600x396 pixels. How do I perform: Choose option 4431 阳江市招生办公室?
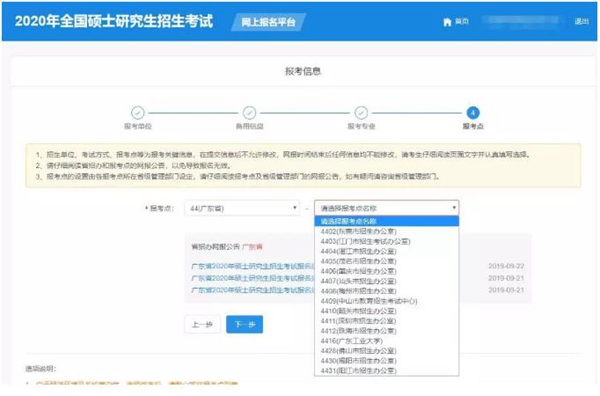click(386, 371)
